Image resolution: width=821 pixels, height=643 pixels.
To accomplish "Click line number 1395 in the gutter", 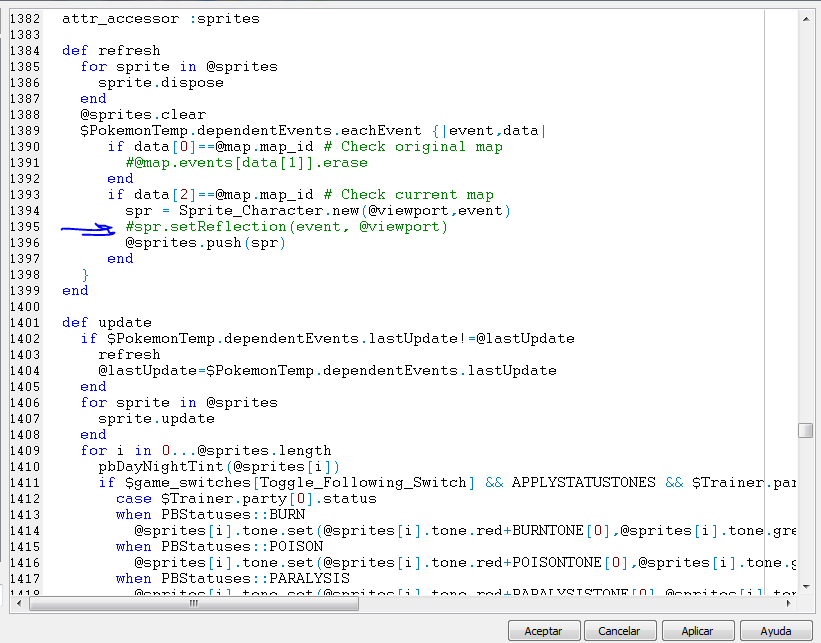I will point(25,227).
